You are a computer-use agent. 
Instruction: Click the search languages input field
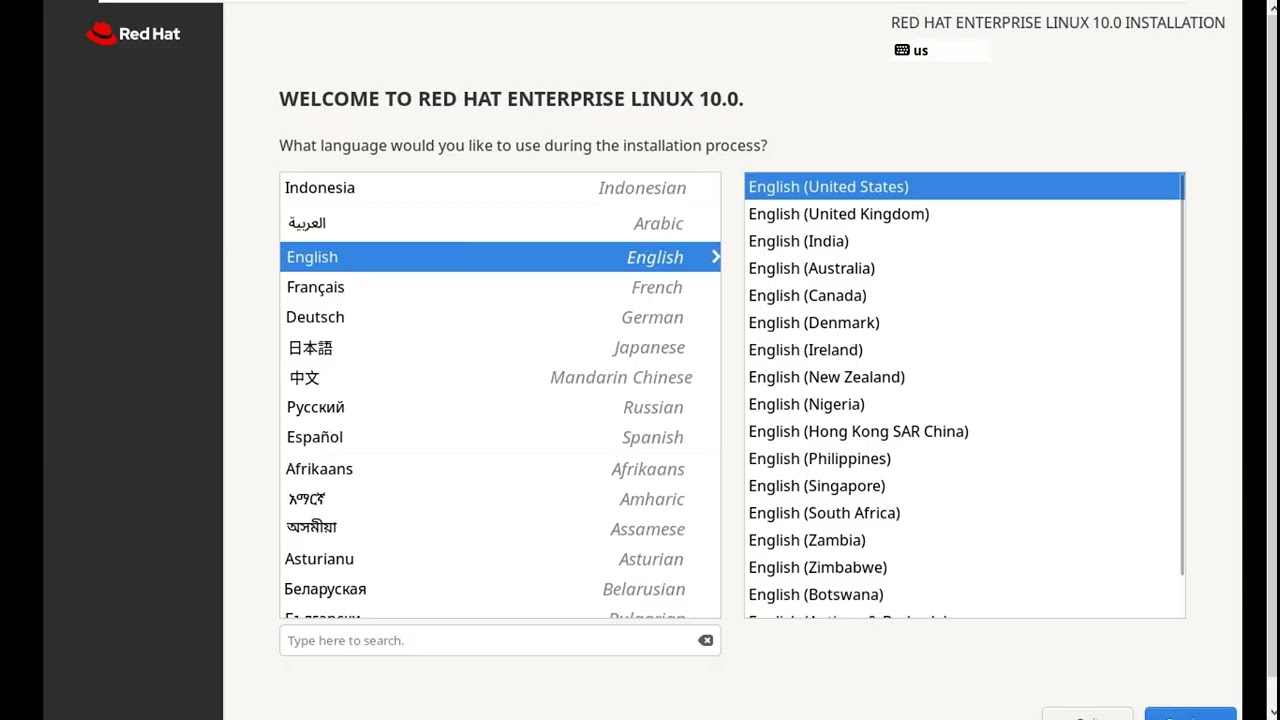click(500, 640)
